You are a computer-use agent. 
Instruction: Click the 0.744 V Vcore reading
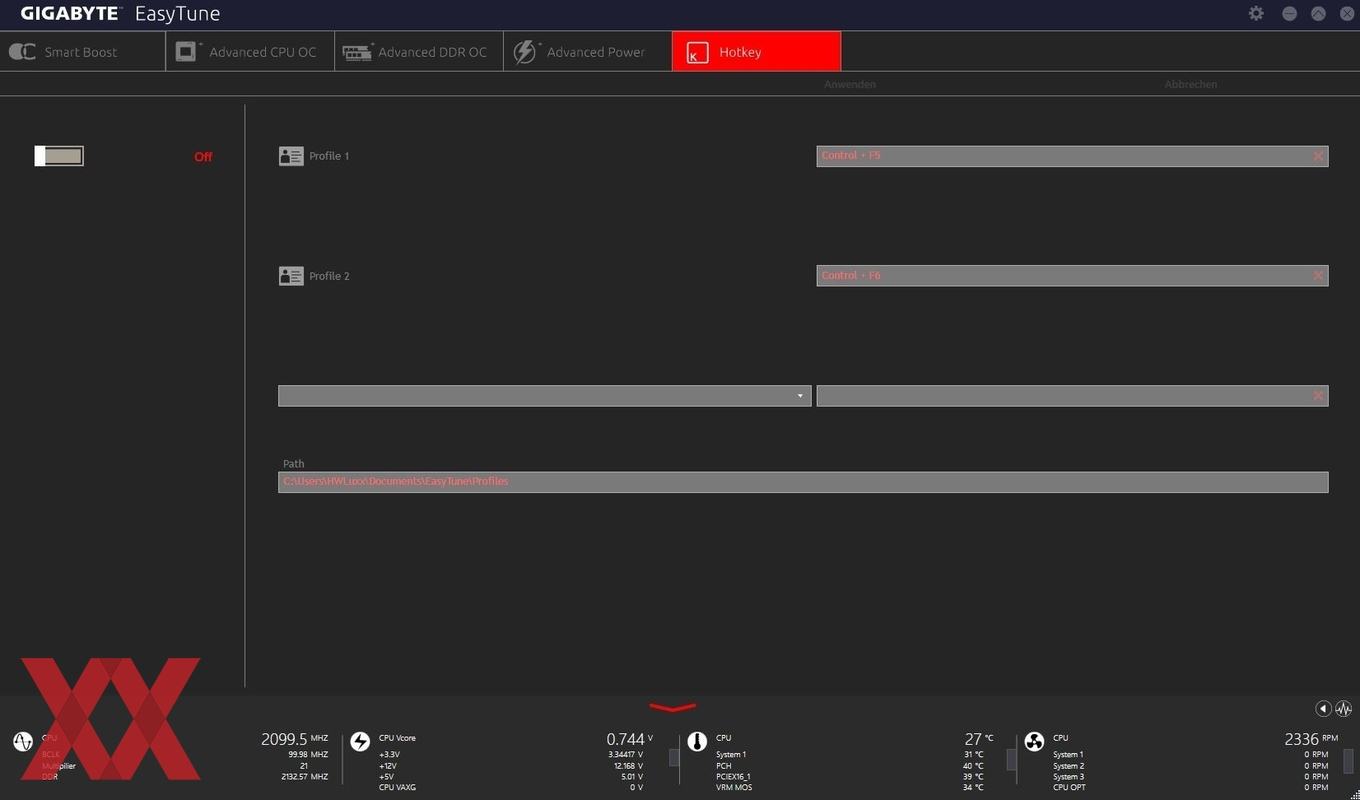tap(629, 739)
